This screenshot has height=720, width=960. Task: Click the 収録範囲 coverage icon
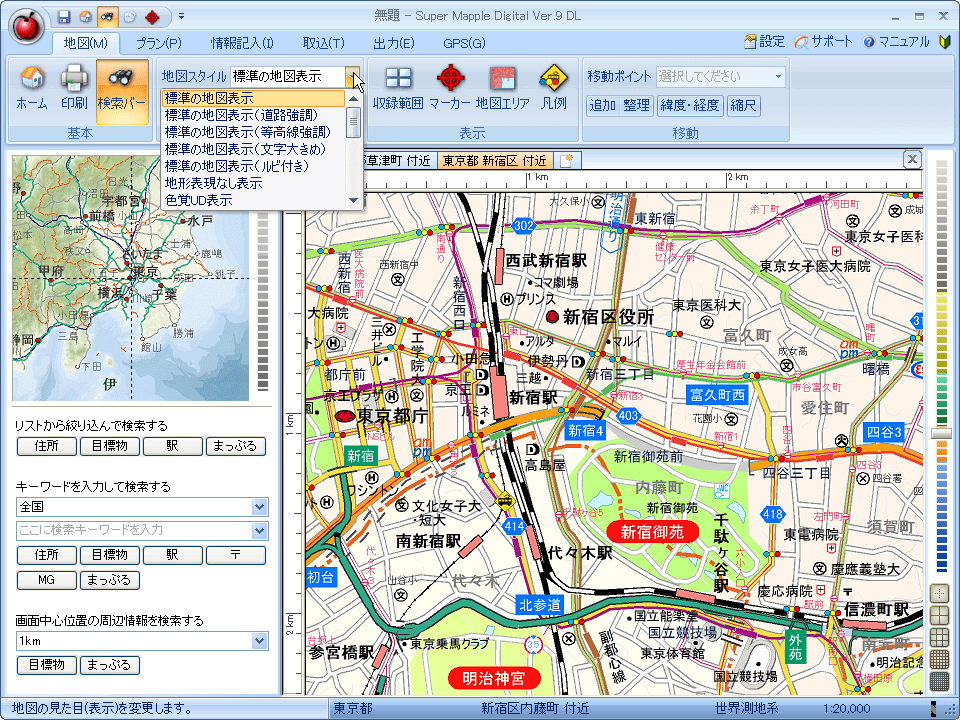tap(398, 88)
